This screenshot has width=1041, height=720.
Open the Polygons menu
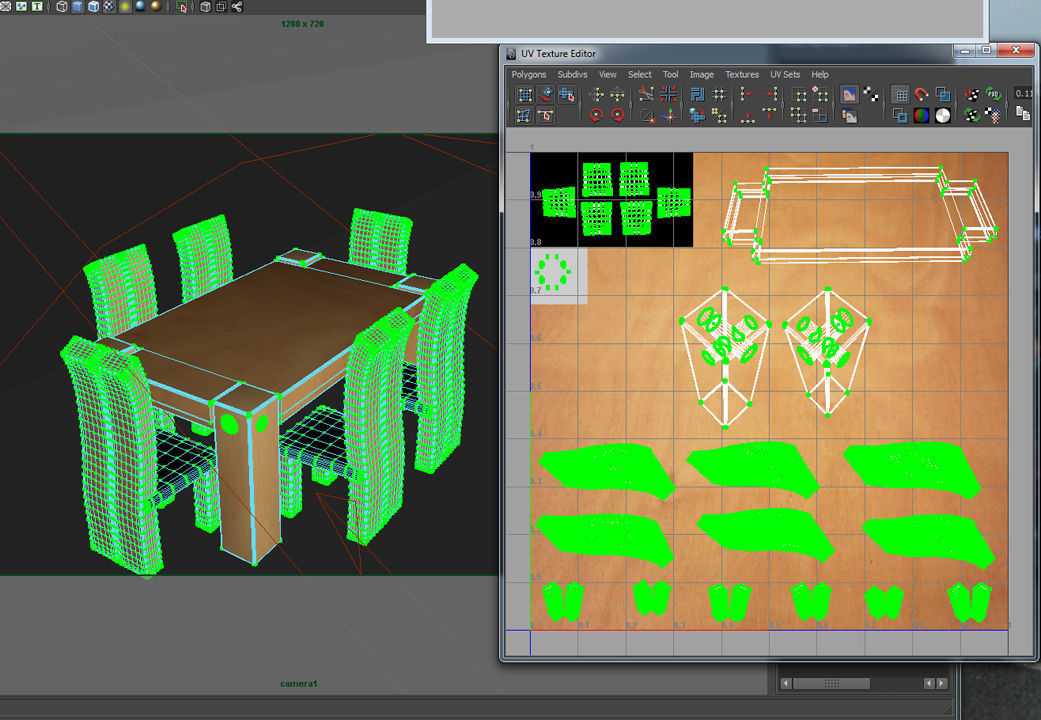(528, 74)
